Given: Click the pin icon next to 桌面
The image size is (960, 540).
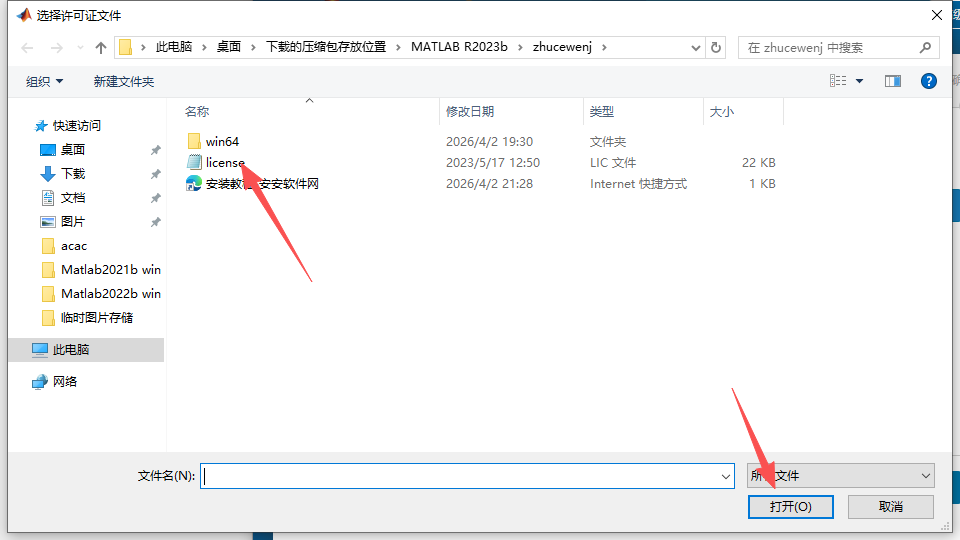Looking at the screenshot, I should coord(156,150).
